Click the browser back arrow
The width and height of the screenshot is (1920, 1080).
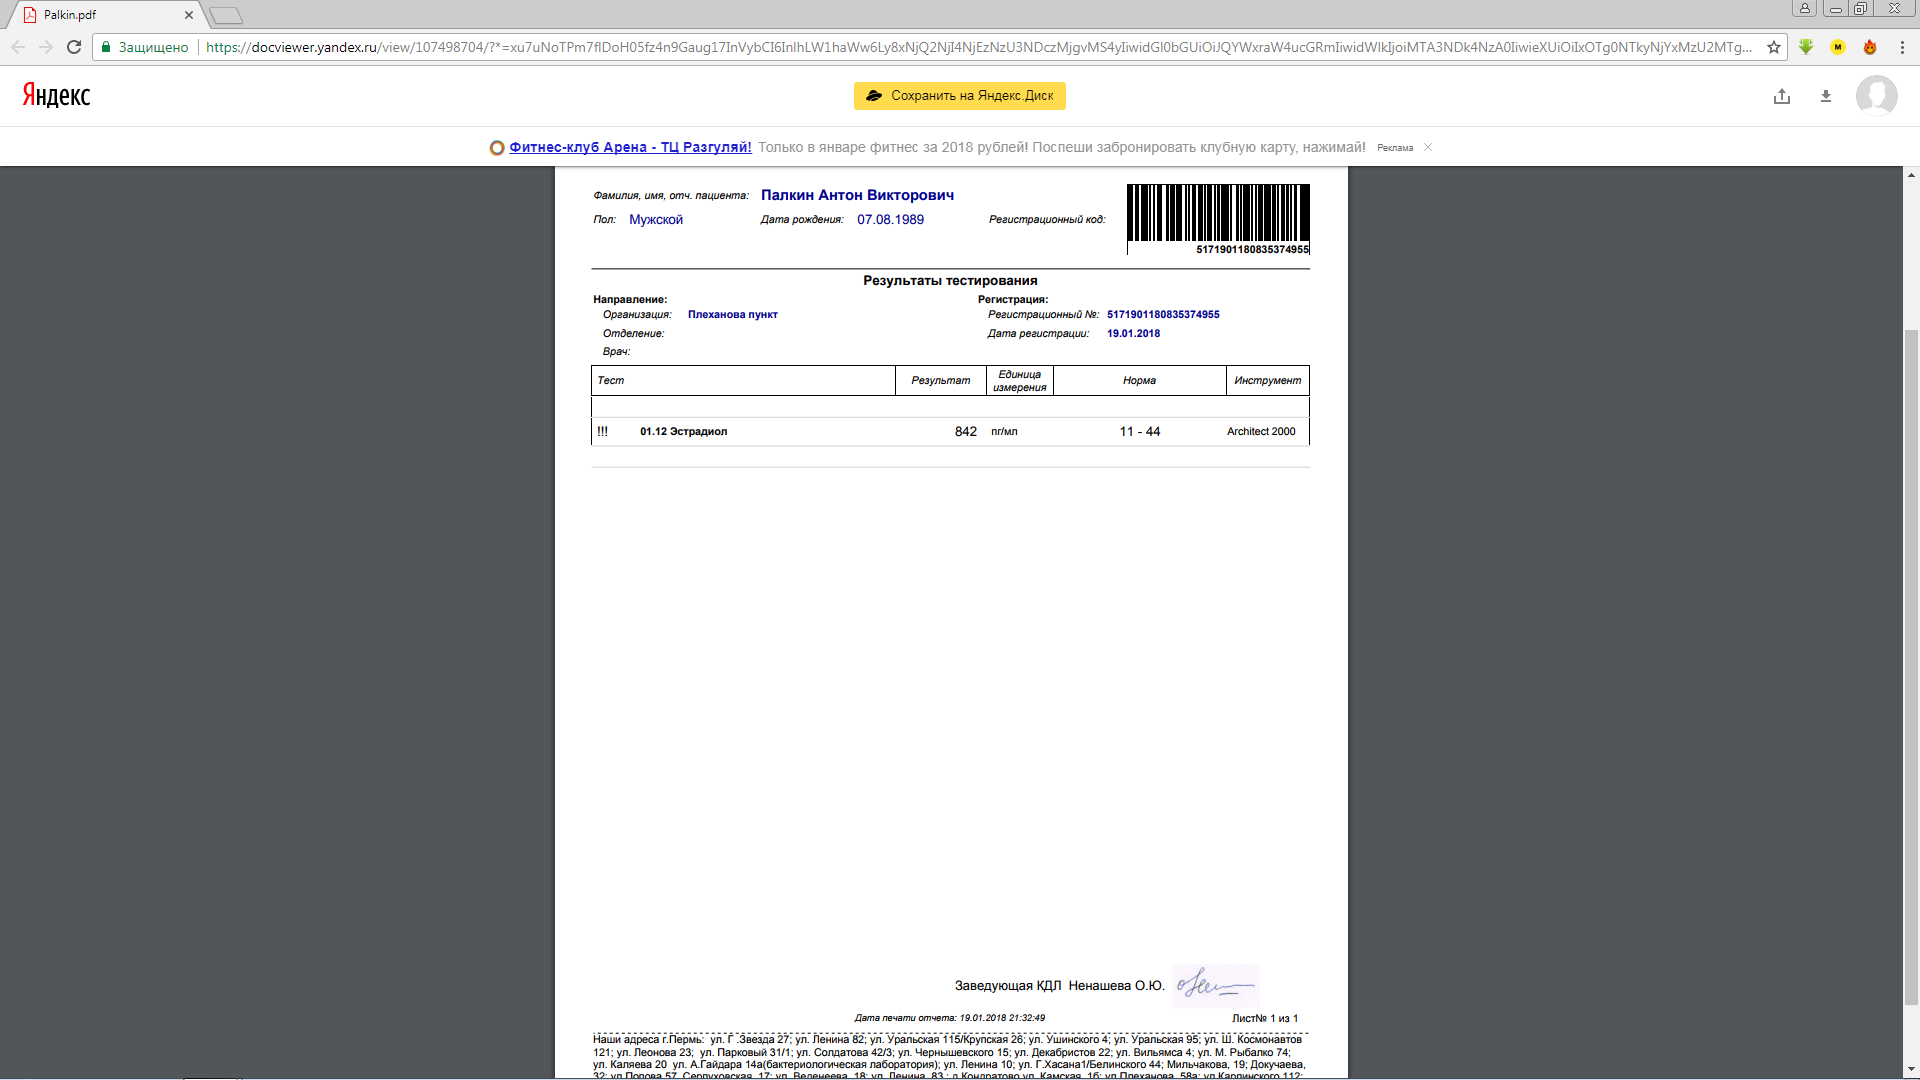coord(18,47)
